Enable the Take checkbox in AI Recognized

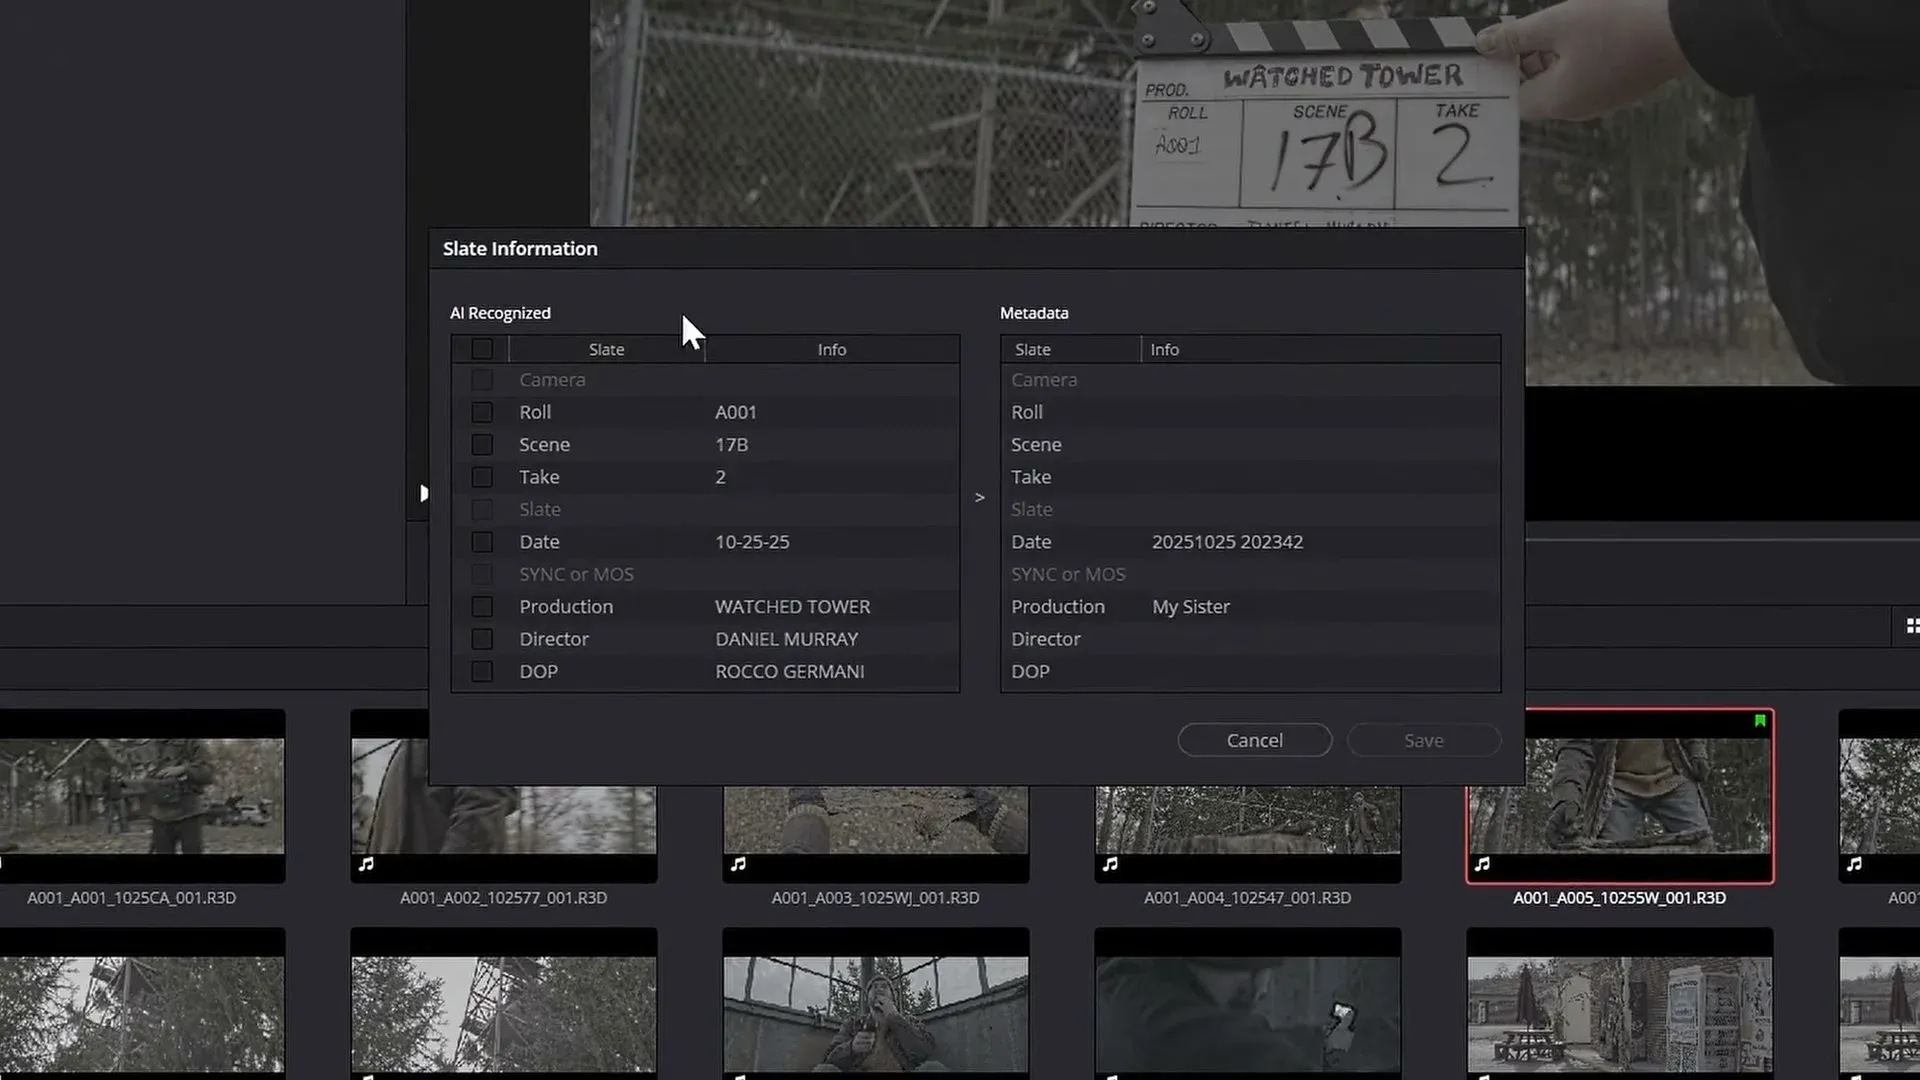(x=482, y=477)
